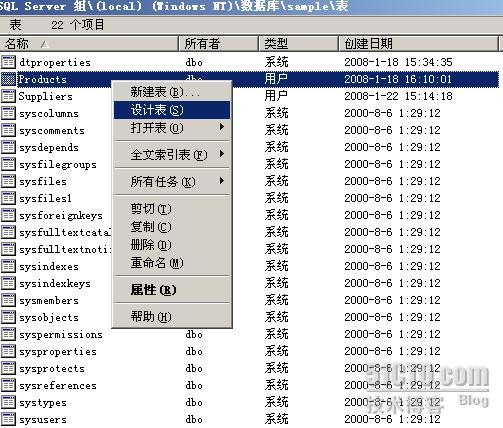Screen dimensions: 503x428
Task: Click the sysindexes table icon
Action: [8, 266]
